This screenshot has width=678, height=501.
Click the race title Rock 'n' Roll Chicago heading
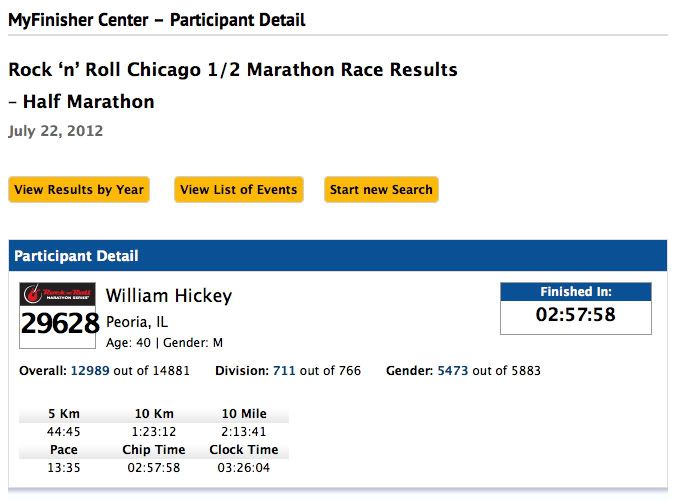233,70
